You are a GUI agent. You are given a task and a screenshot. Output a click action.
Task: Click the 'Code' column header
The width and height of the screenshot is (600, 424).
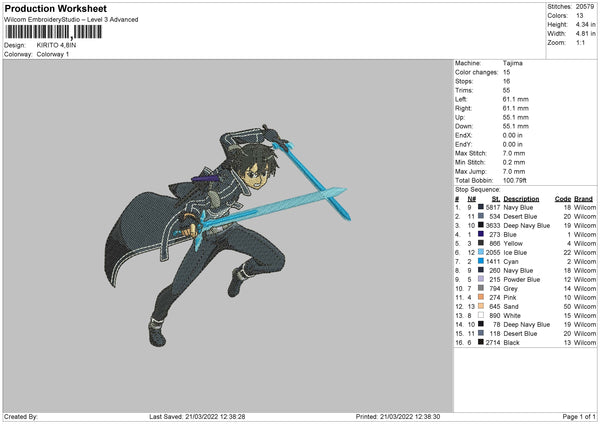pos(562,199)
